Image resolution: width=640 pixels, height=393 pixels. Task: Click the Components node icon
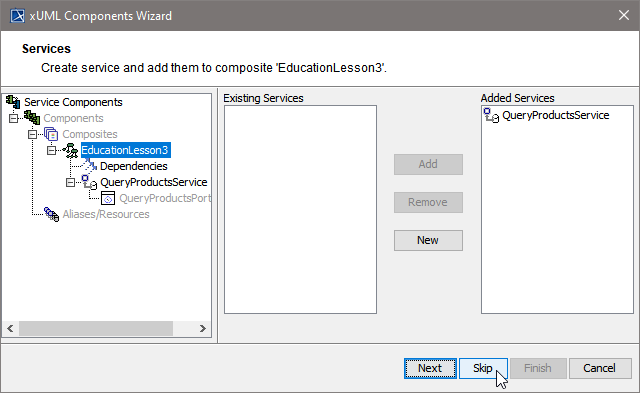(x=32, y=118)
